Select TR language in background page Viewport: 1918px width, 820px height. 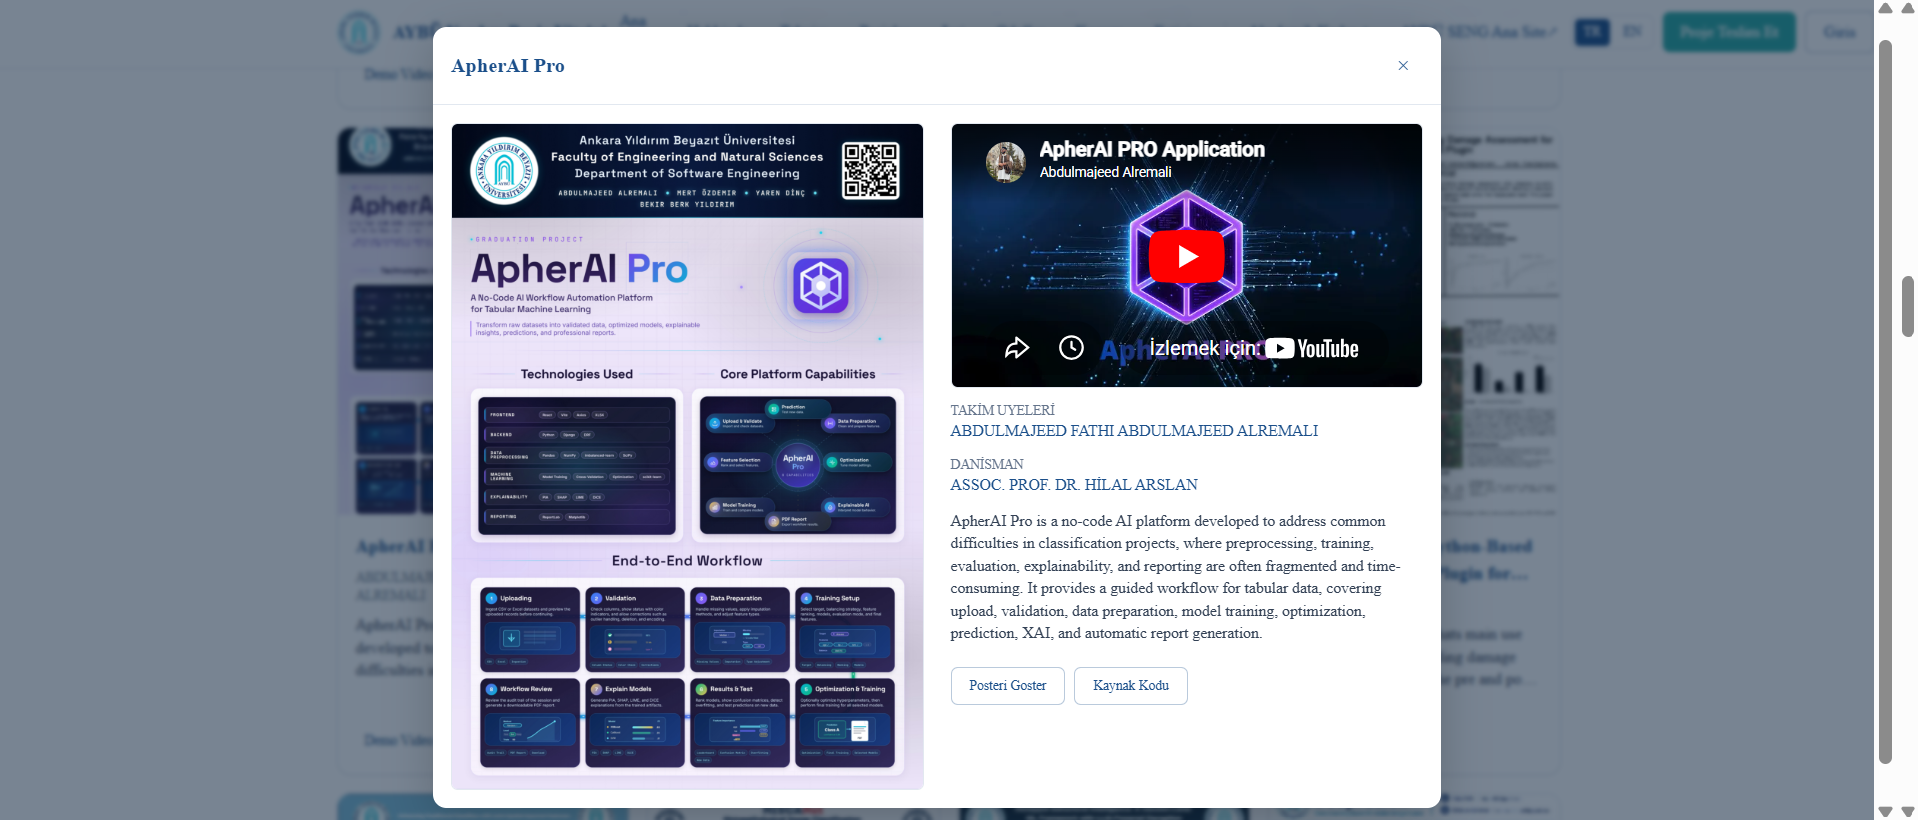click(1592, 32)
